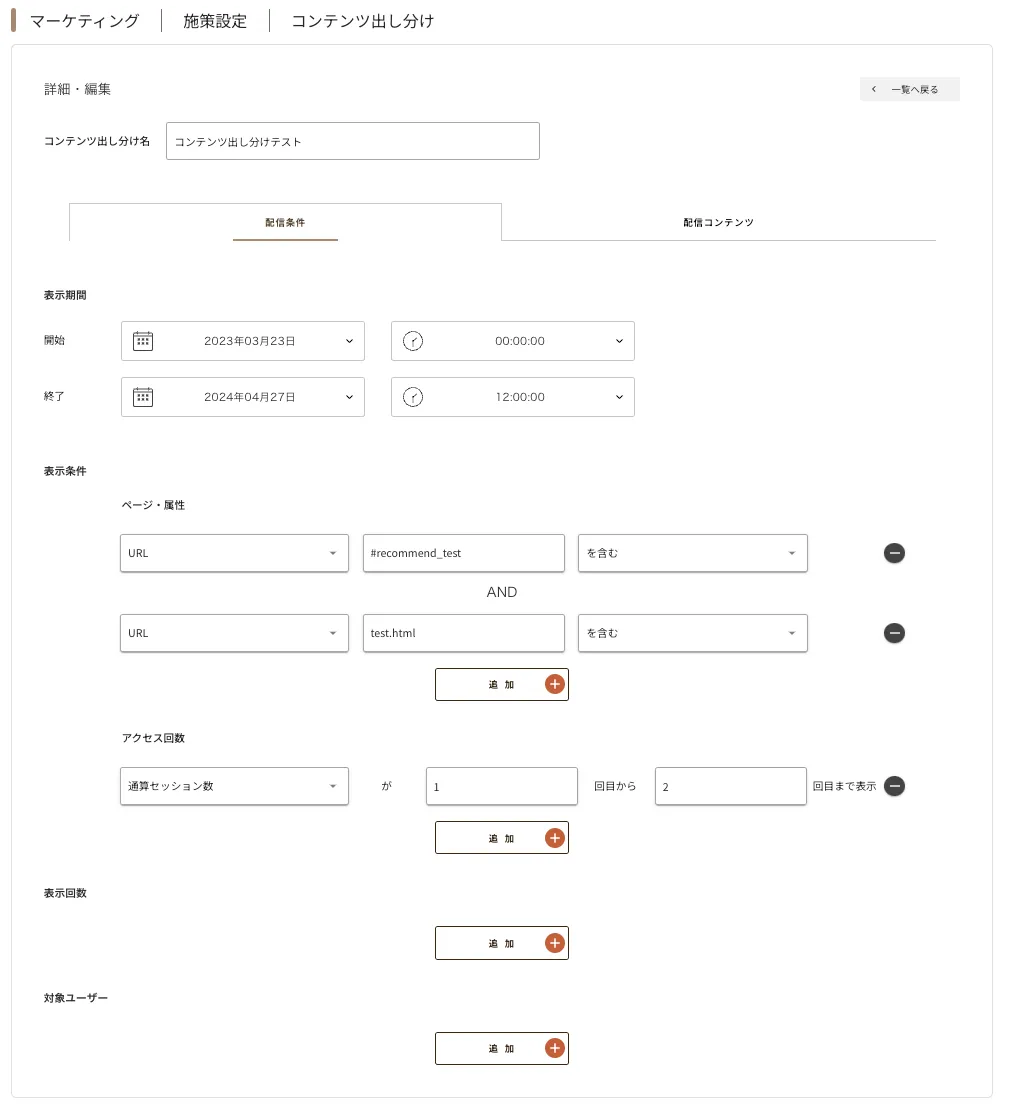Click #recommend_test value field
The width and height of the screenshot is (1009, 1110).
[464, 553]
